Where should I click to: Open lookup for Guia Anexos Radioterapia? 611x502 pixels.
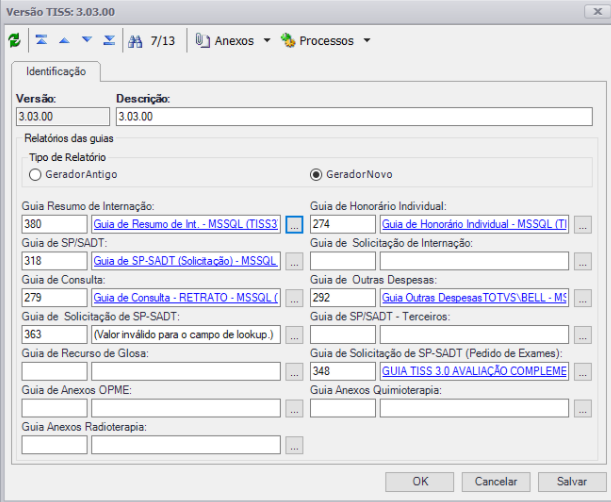point(294,445)
